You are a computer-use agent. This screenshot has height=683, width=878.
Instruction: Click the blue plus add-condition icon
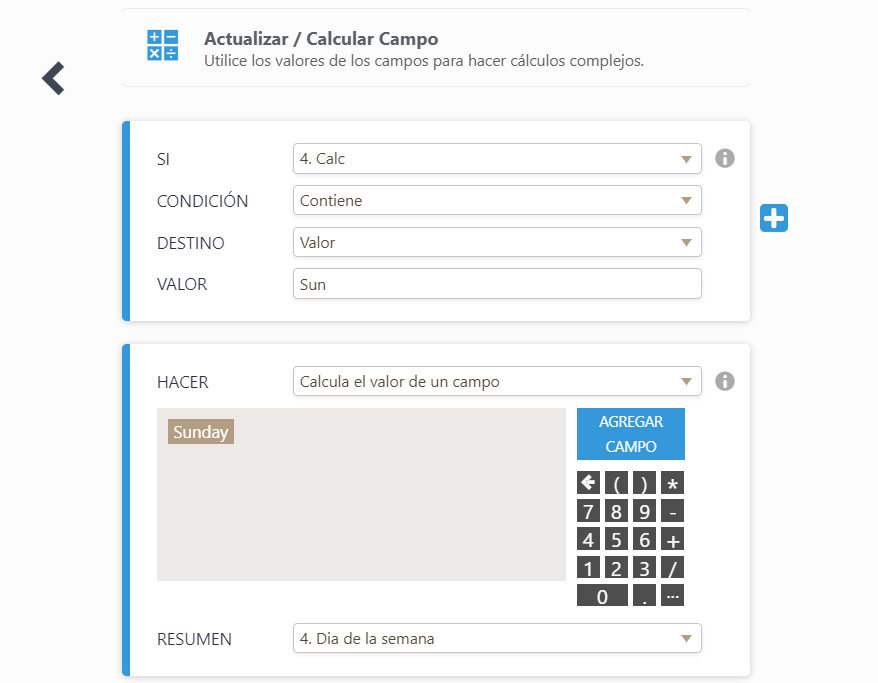[x=774, y=218]
